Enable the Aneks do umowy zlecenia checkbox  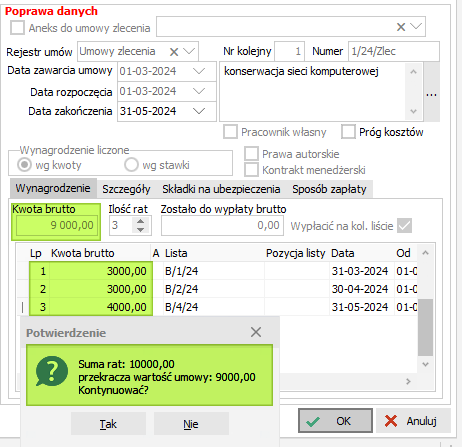[17, 28]
